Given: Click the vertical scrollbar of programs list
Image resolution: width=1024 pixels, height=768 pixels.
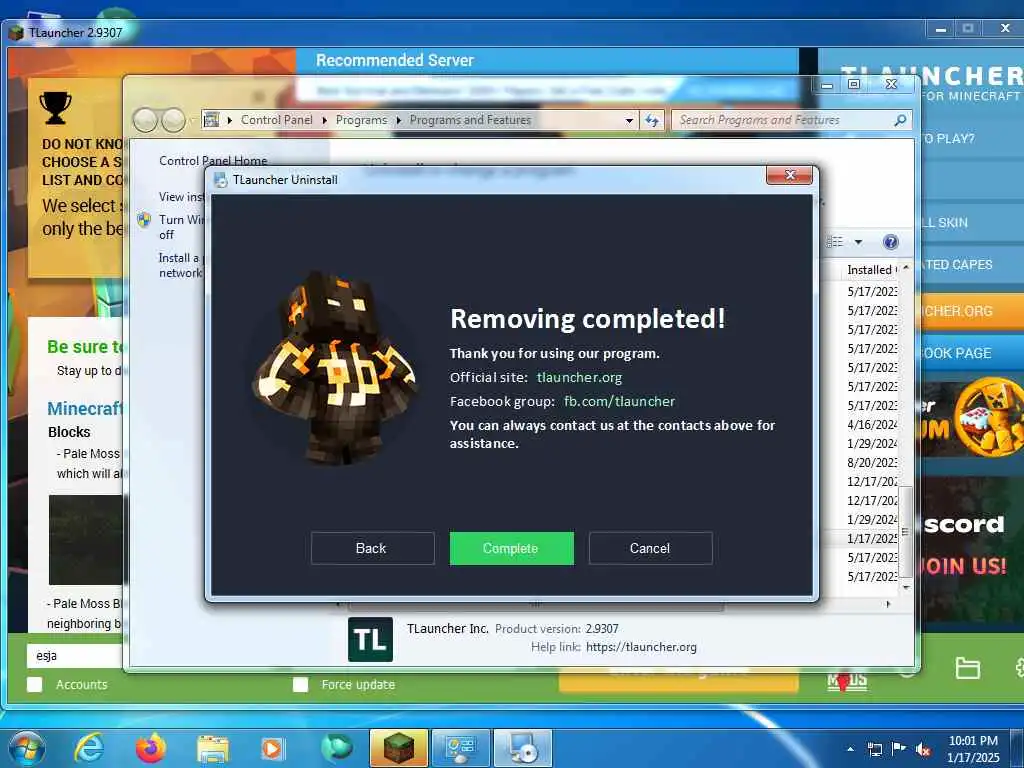Looking at the screenshot, I should [x=905, y=532].
